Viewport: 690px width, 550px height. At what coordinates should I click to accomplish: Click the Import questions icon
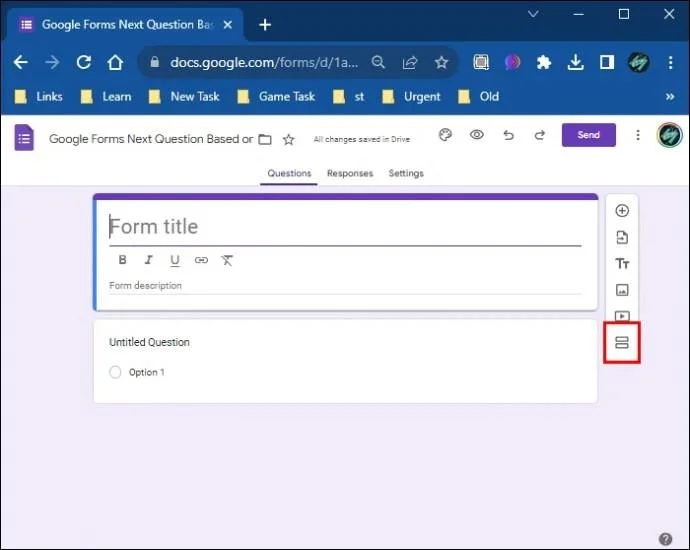click(x=622, y=237)
